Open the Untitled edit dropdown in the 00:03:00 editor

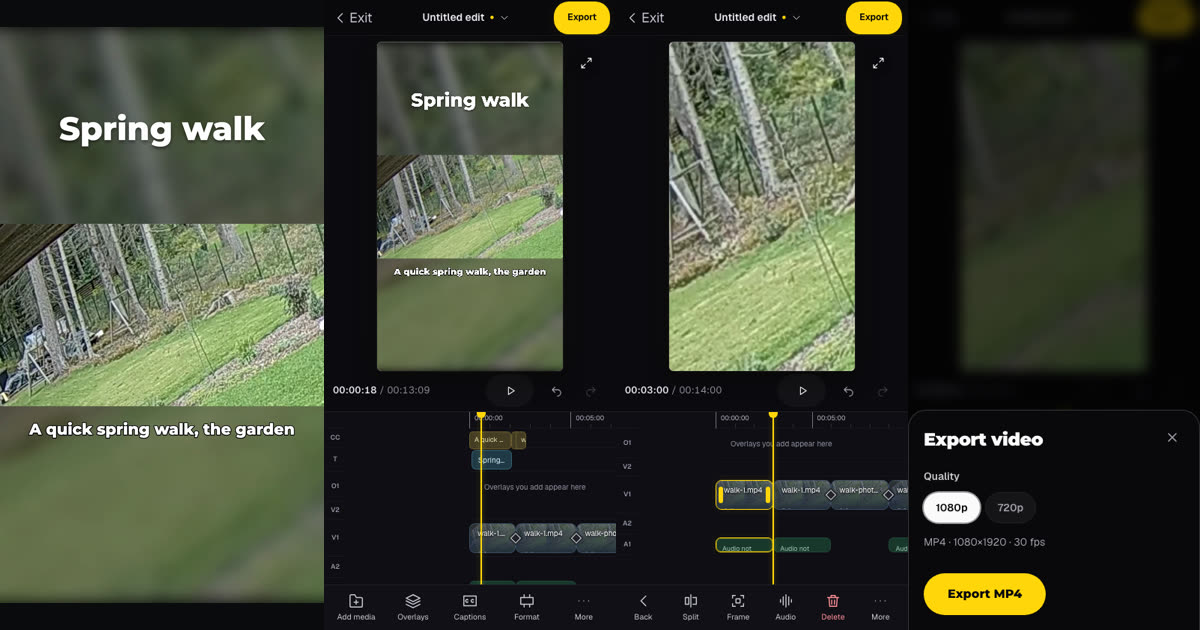pyautogui.click(x=757, y=18)
